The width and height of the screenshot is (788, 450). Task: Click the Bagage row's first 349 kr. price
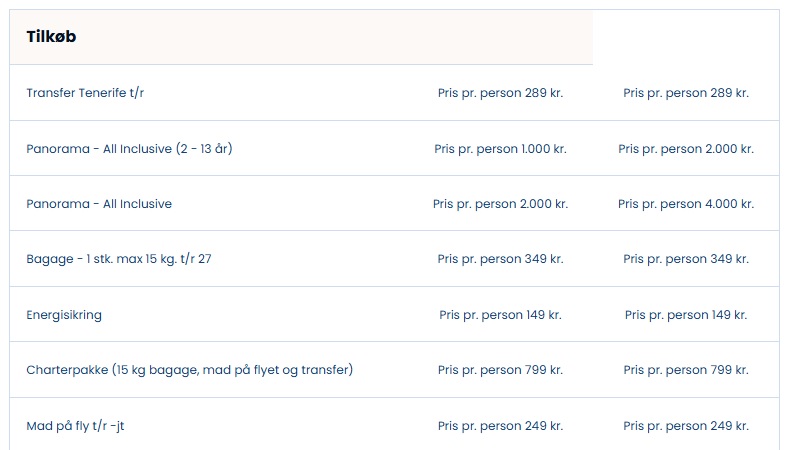tap(500, 259)
